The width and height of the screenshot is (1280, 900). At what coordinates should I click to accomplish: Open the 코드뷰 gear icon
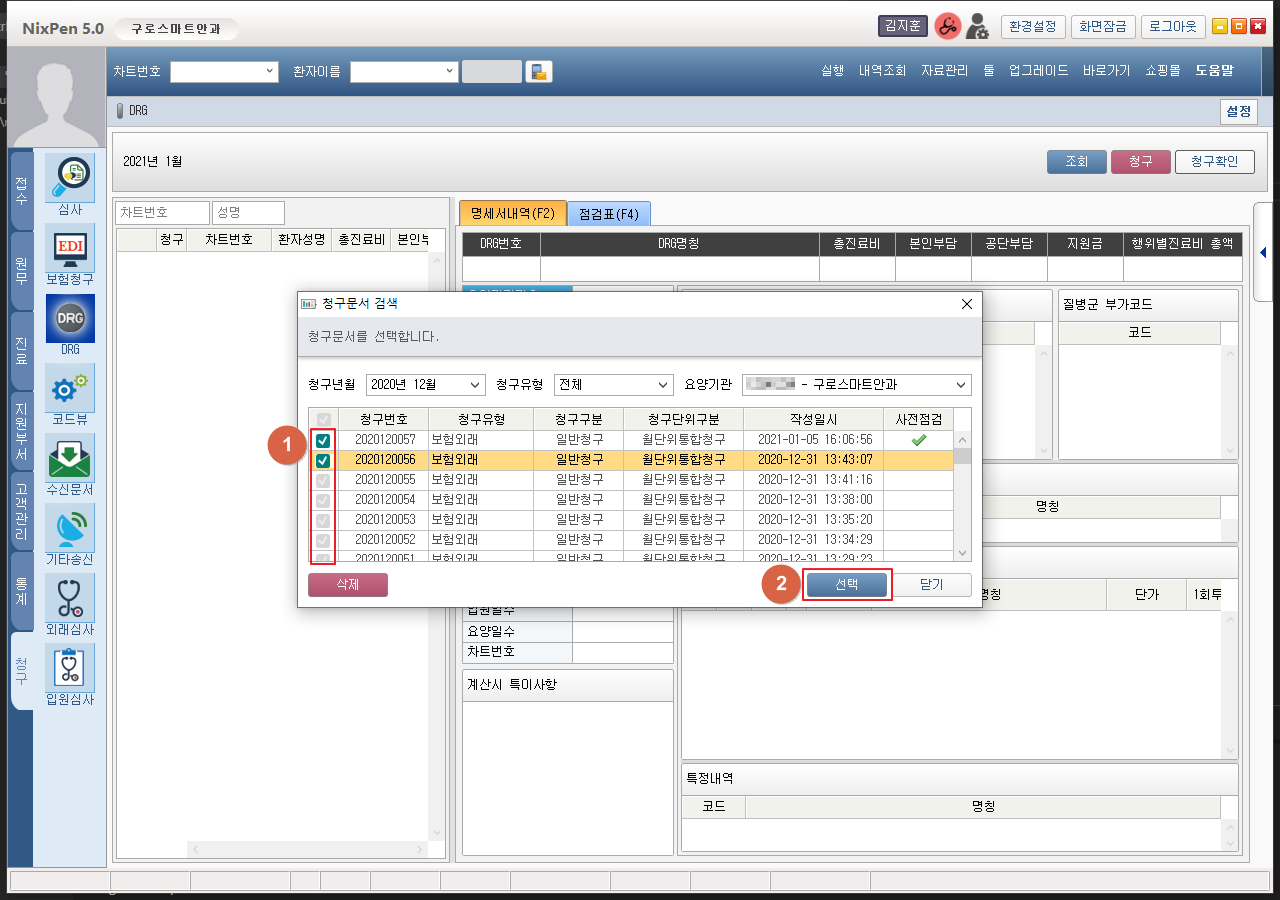[70, 389]
